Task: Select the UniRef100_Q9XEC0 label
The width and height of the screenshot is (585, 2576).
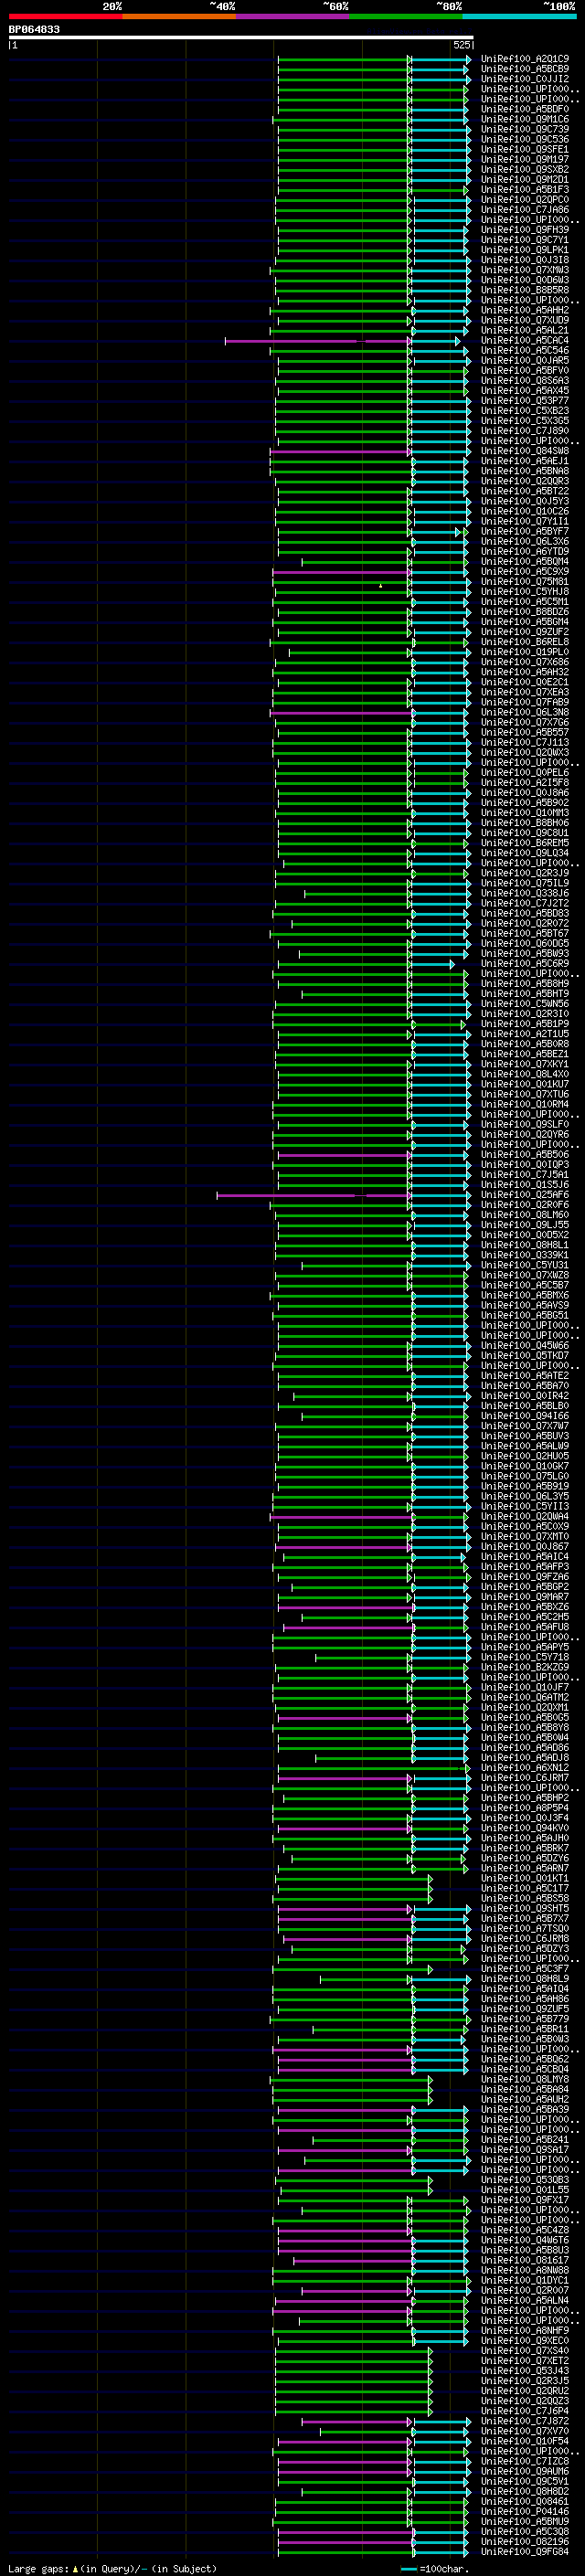Action: point(525,2340)
